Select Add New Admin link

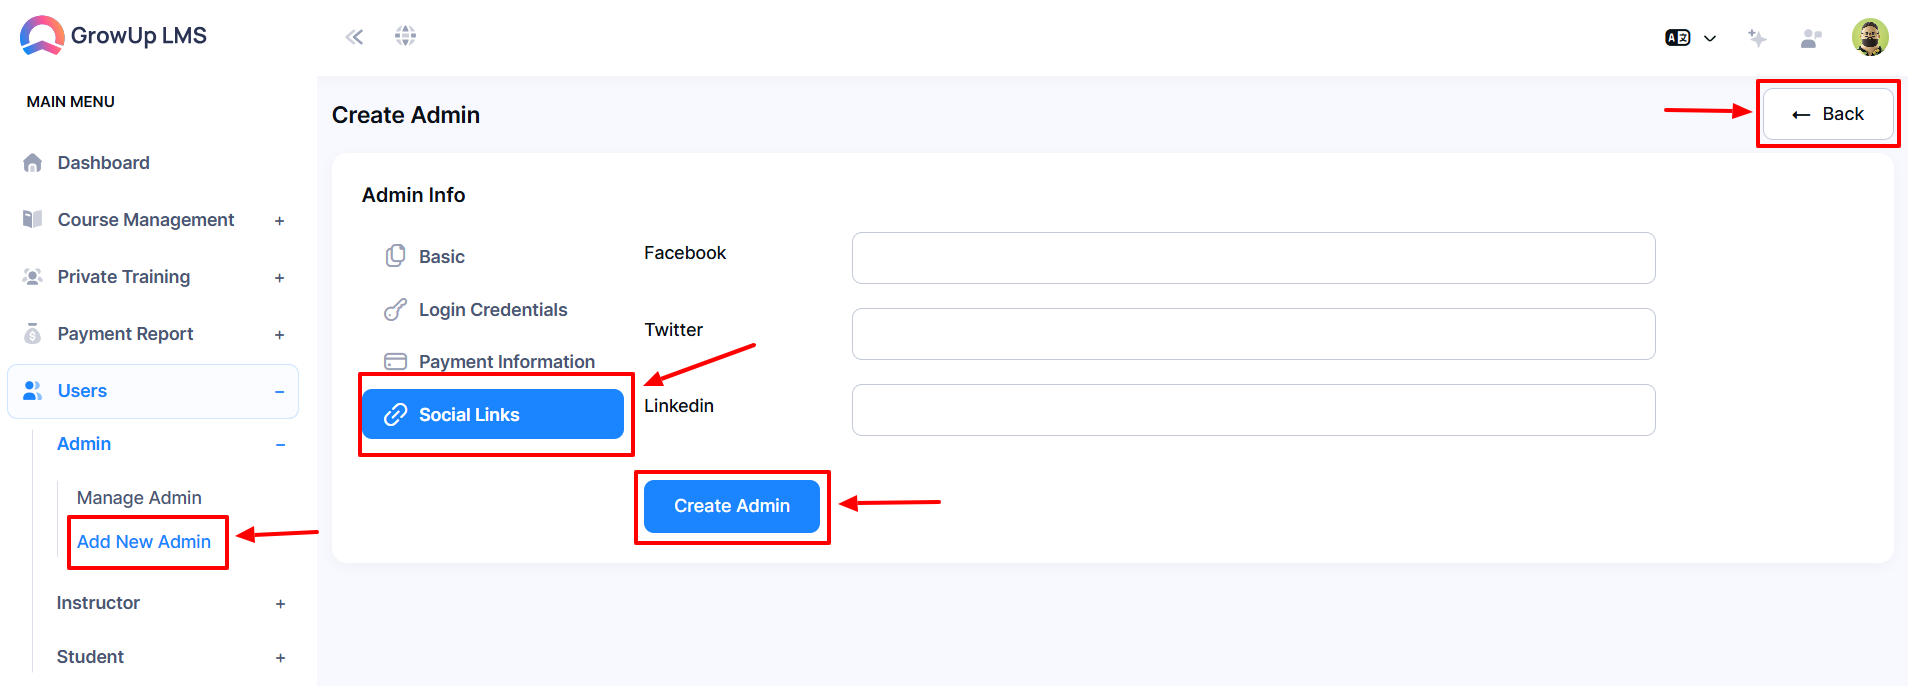coord(144,542)
